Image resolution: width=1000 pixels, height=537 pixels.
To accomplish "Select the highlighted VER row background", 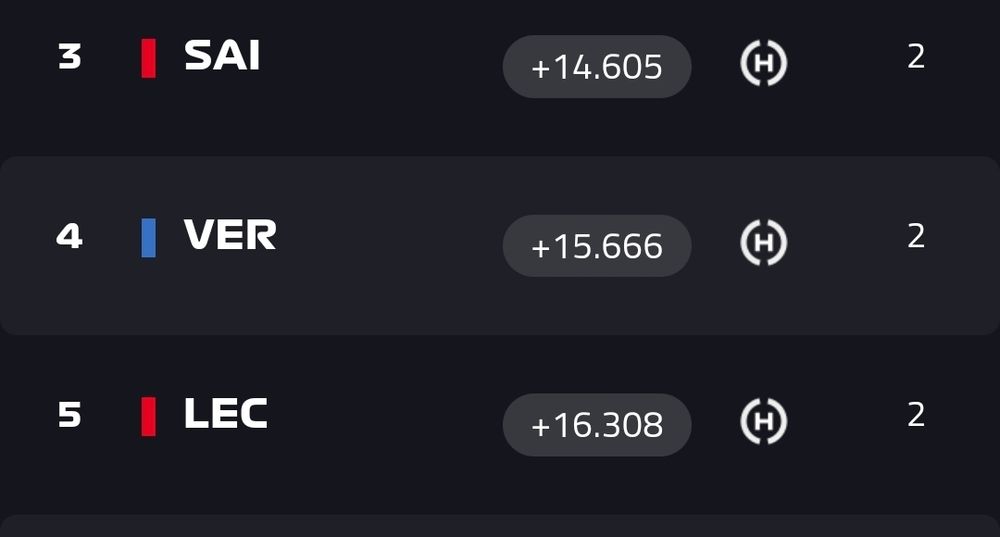I will [x=500, y=246].
